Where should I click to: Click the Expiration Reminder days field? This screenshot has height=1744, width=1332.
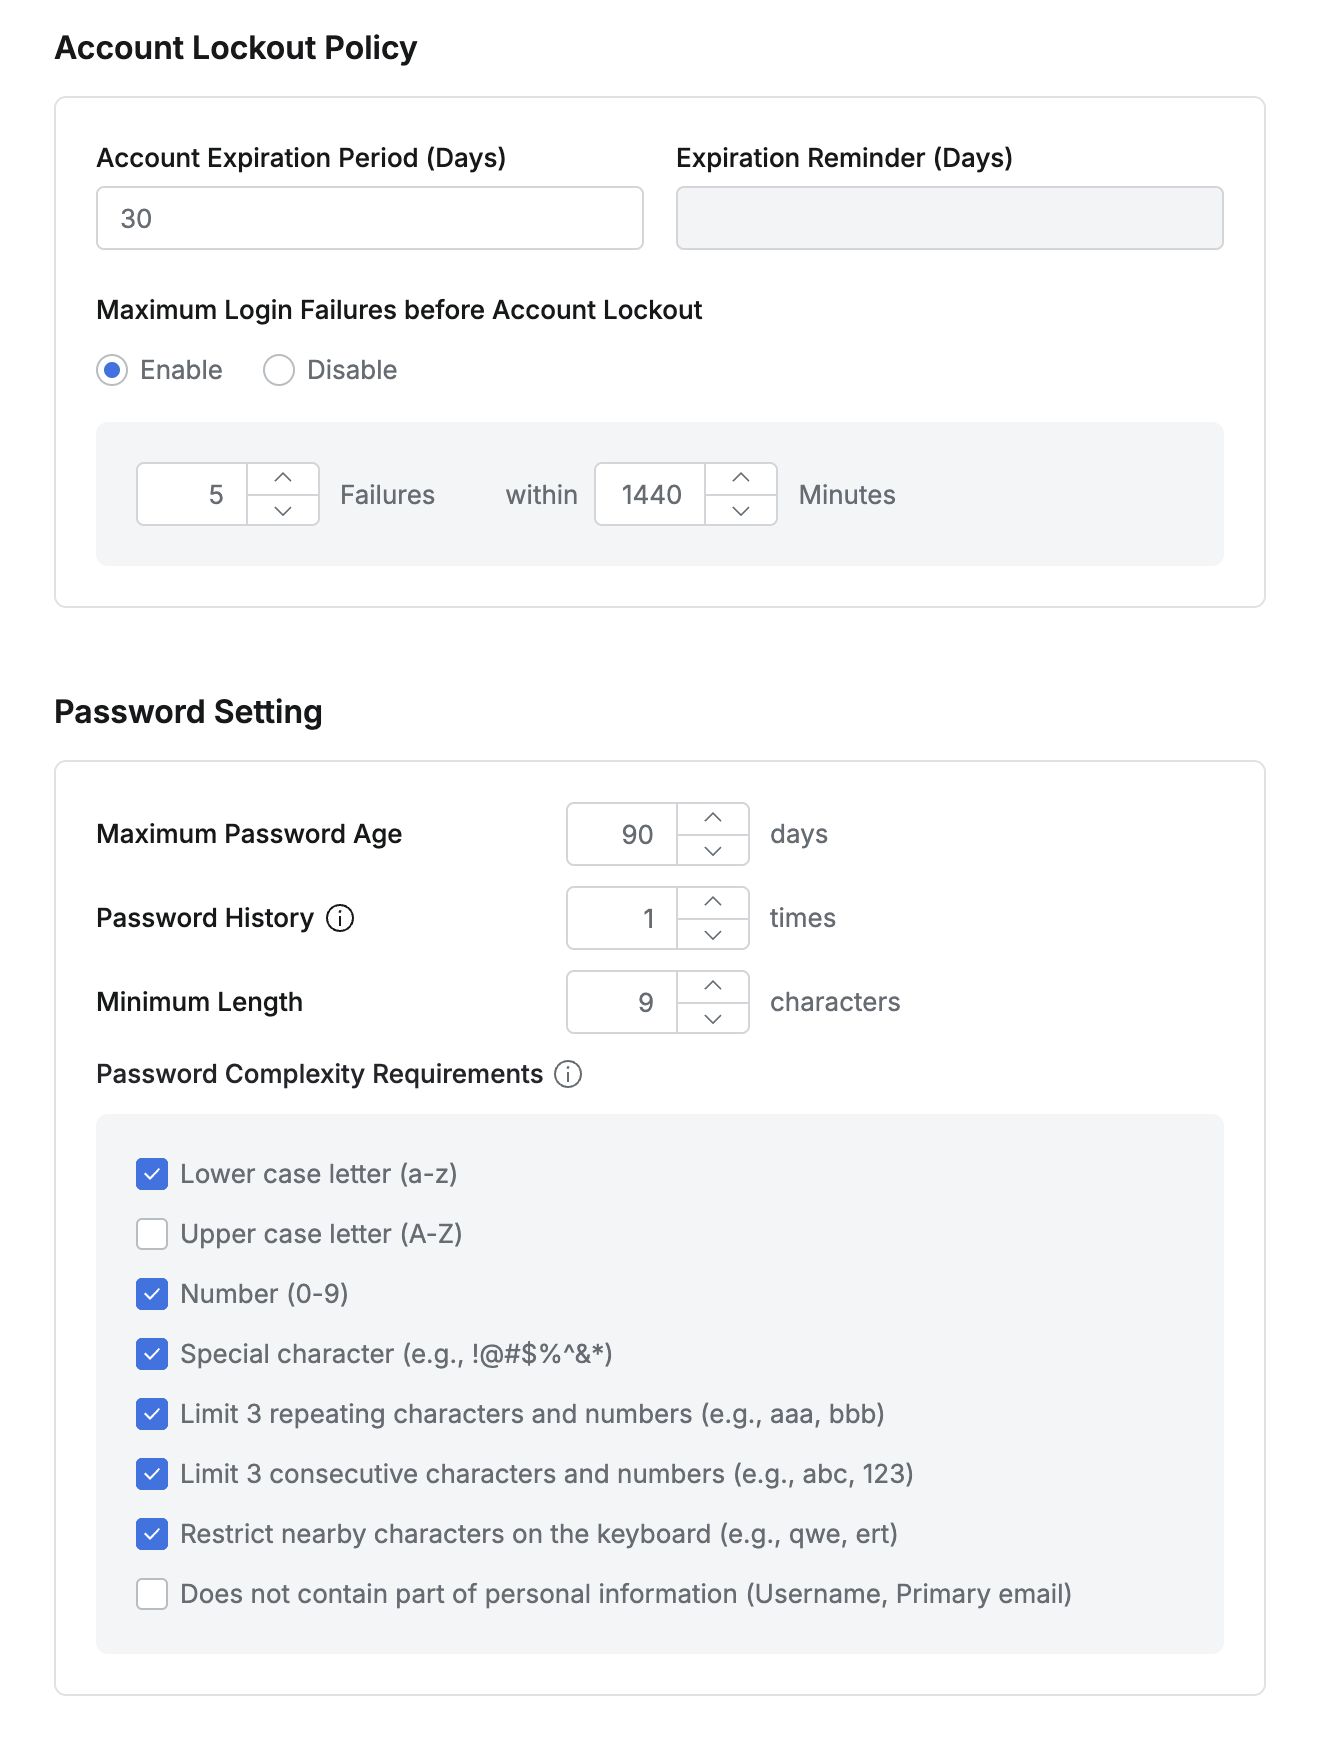(x=949, y=218)
